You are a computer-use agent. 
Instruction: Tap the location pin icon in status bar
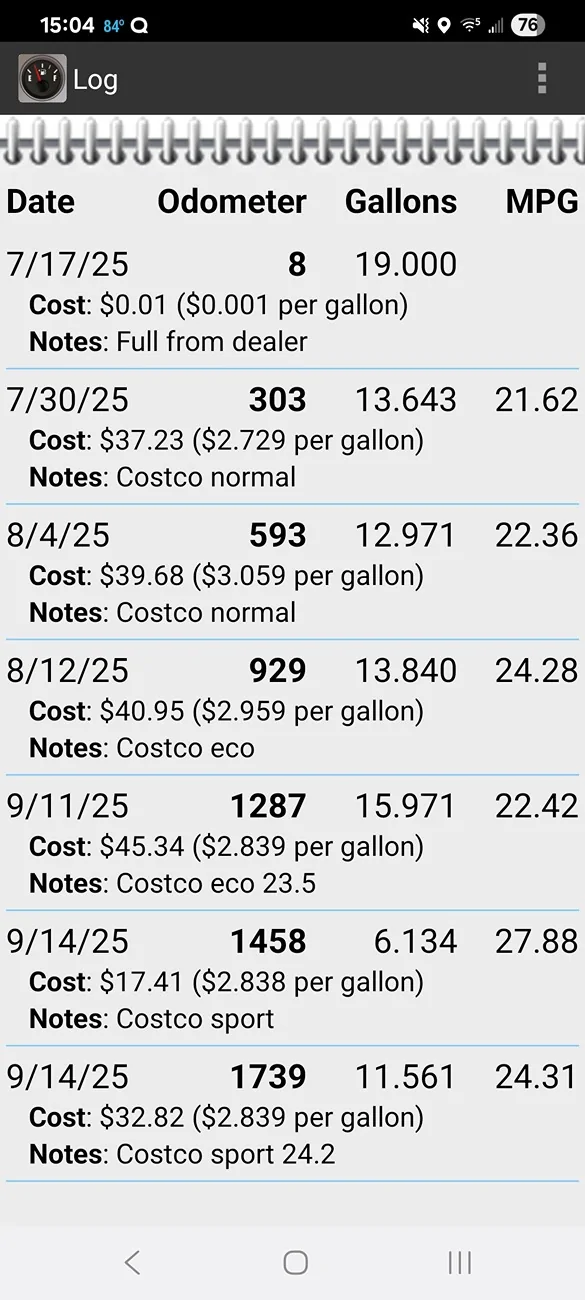444,26
